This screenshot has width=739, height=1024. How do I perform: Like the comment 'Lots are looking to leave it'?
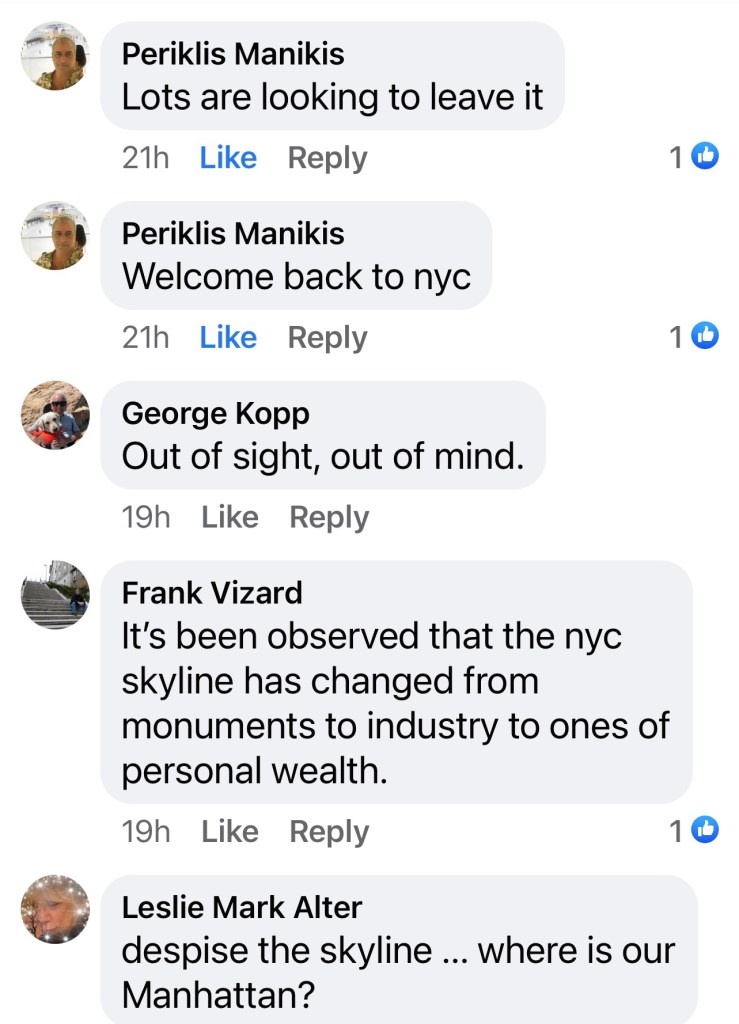pyautogui.click(x=228, y=158)
